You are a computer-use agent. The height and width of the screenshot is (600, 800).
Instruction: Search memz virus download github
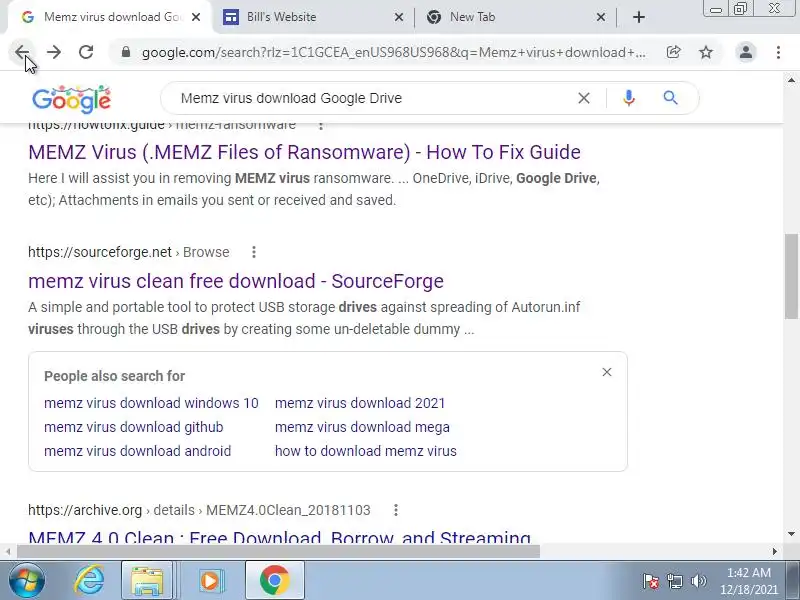click(134, 427)
